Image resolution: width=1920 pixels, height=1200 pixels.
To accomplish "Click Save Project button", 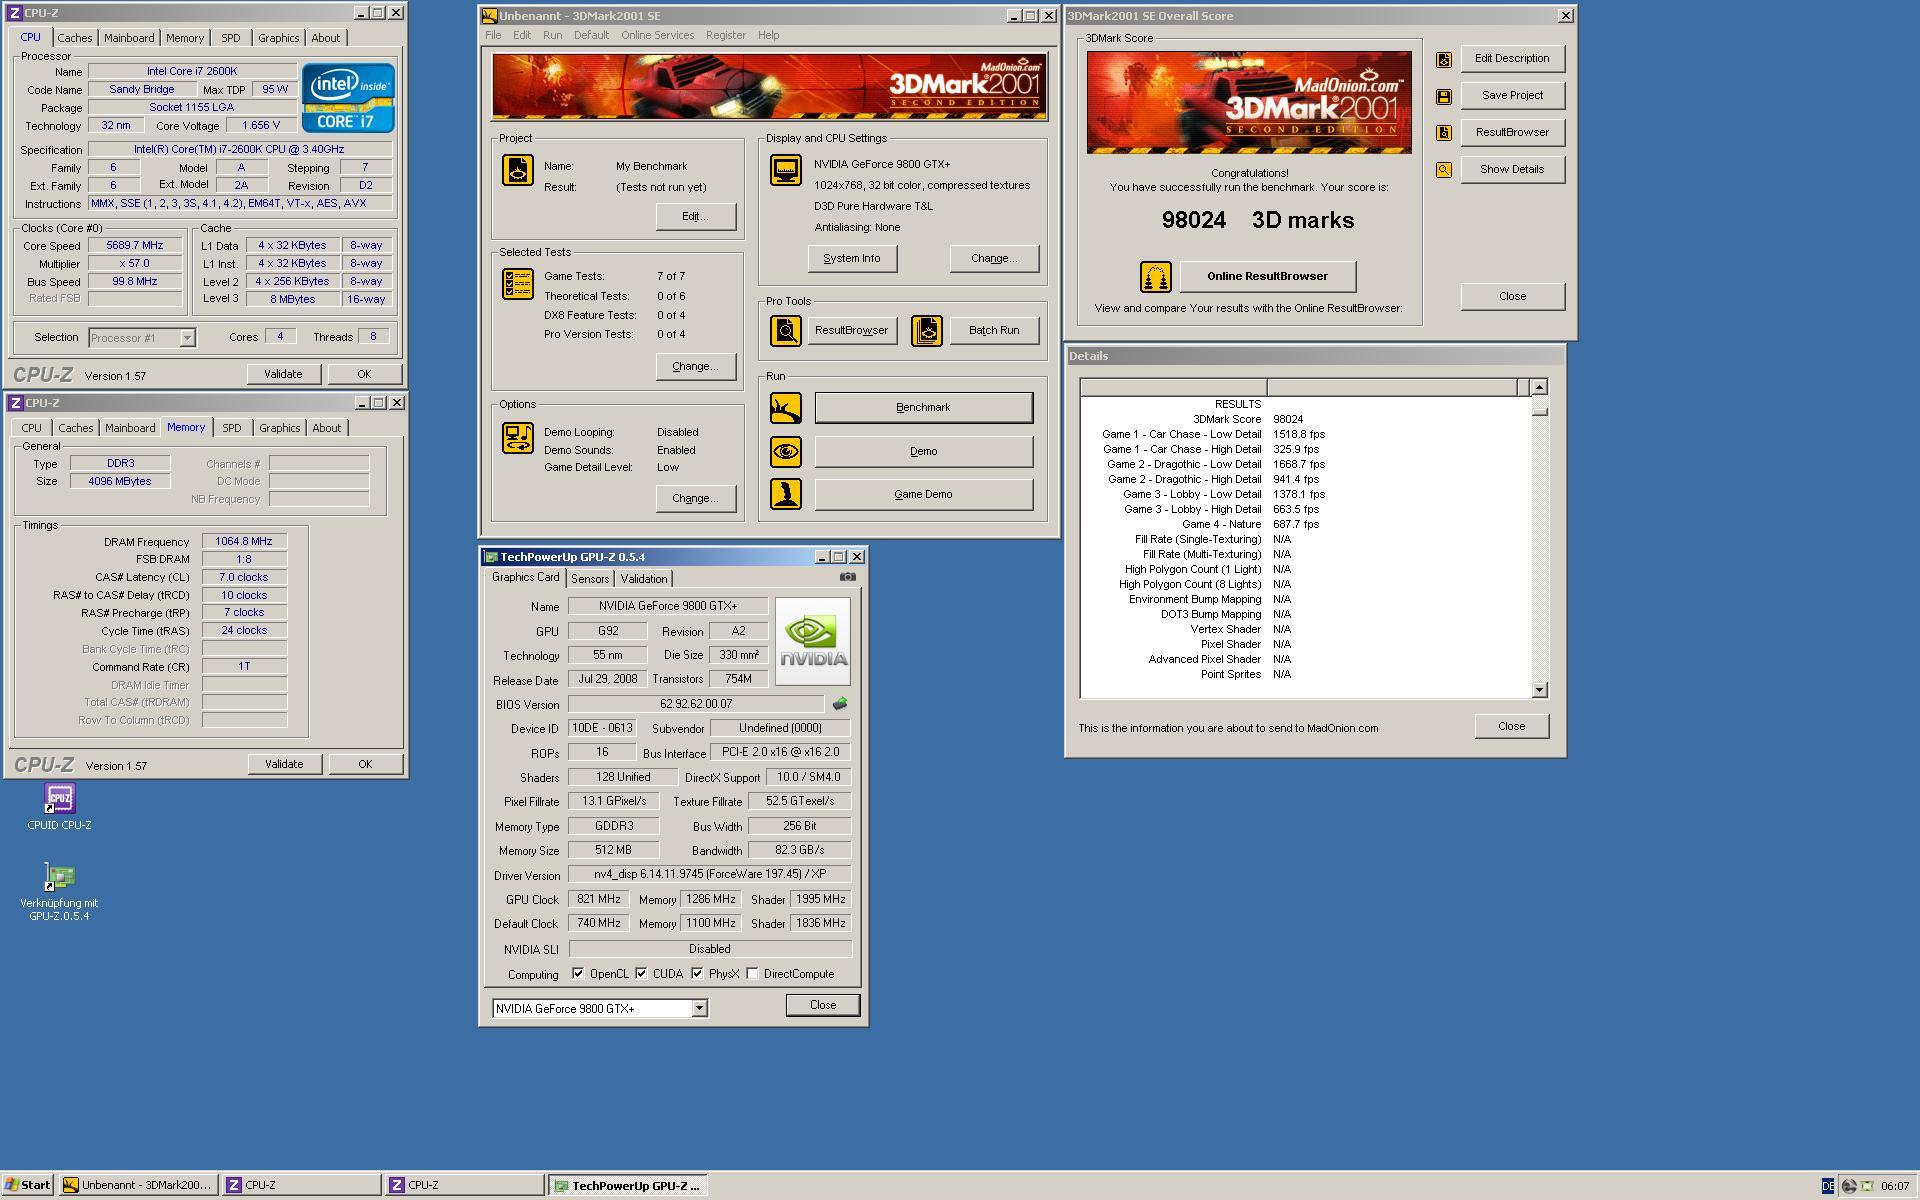I will click(1512, 96).
